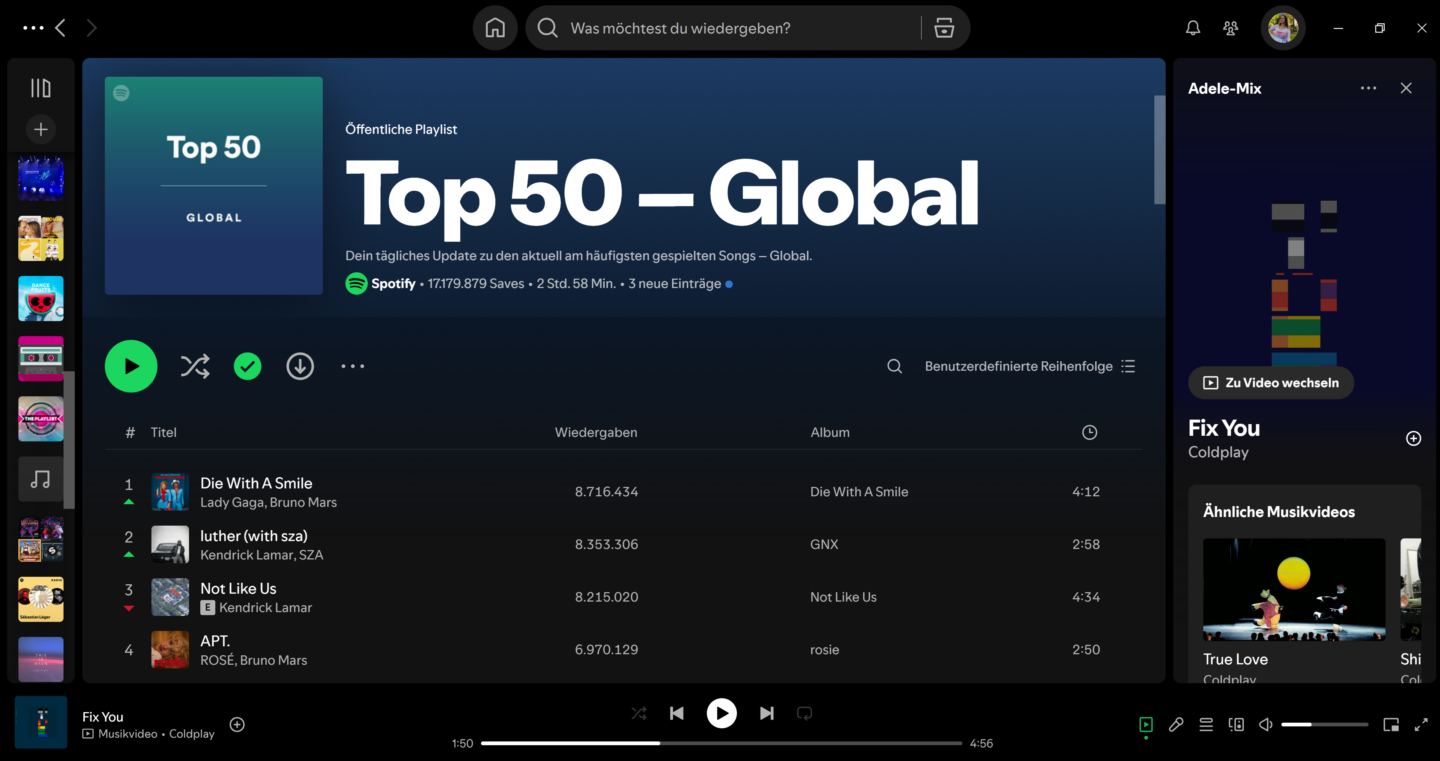1440x761 pixels.
Task: Open the lyrics view
Action: tap(1176, 724)
